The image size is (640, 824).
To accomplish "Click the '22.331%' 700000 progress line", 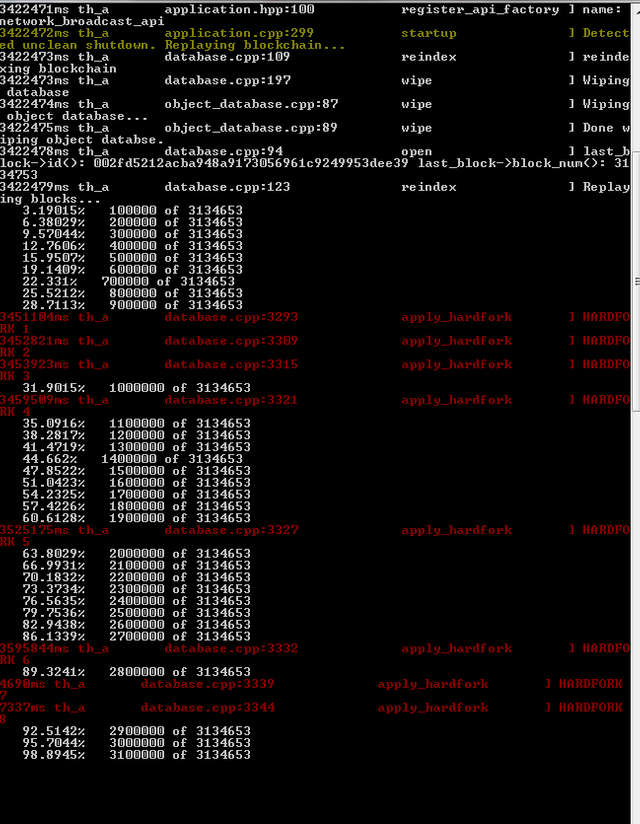I will 128,282.
